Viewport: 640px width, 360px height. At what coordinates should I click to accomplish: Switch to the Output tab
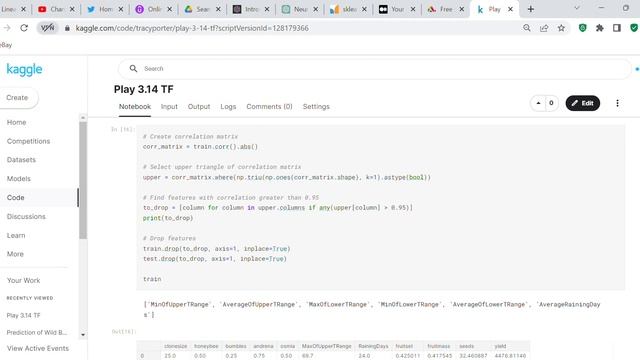pos(199,107)
